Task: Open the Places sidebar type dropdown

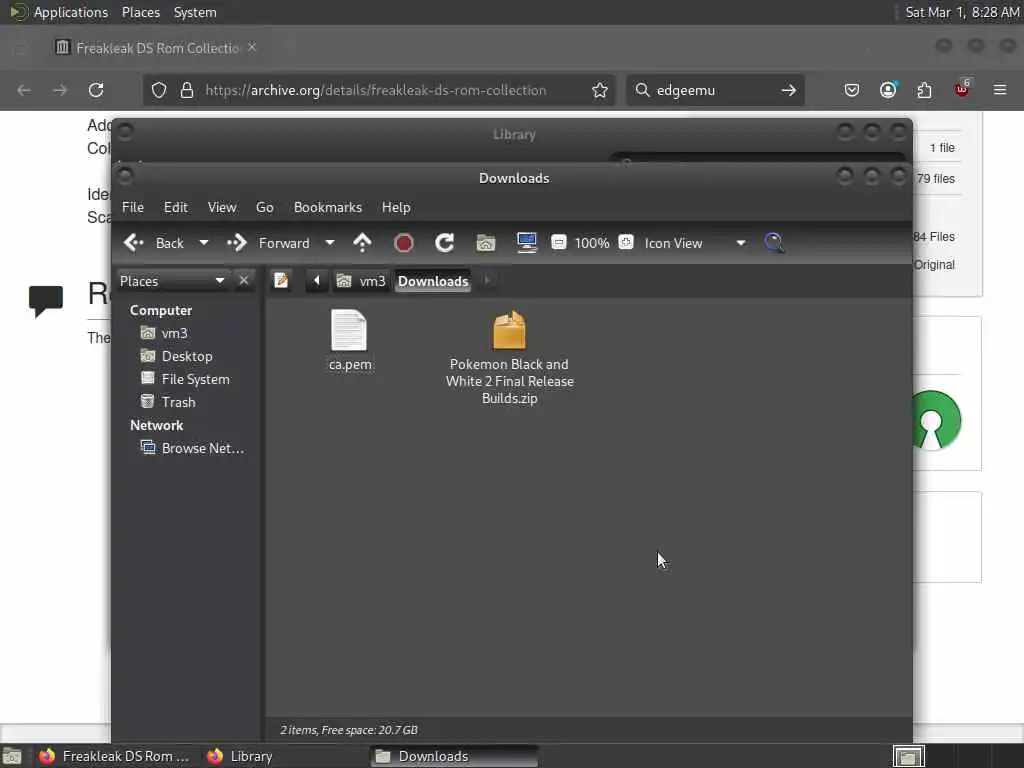Action: (x=172, y=281)
